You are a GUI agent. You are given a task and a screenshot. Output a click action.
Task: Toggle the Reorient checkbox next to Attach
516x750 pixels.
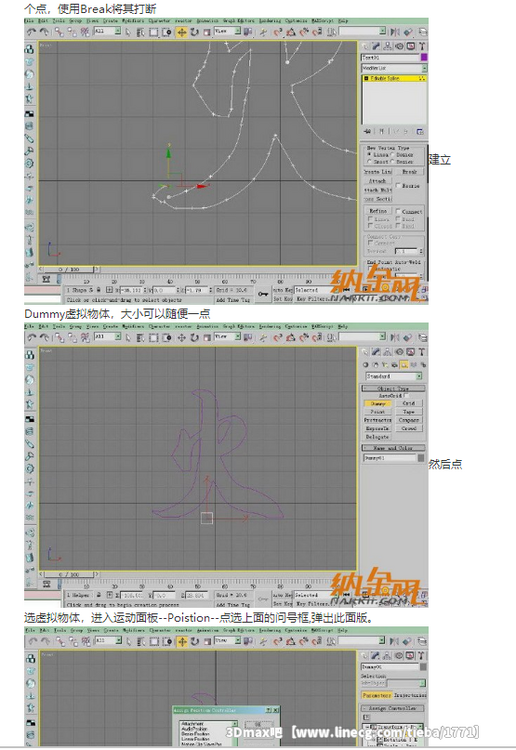pos(398,185)
